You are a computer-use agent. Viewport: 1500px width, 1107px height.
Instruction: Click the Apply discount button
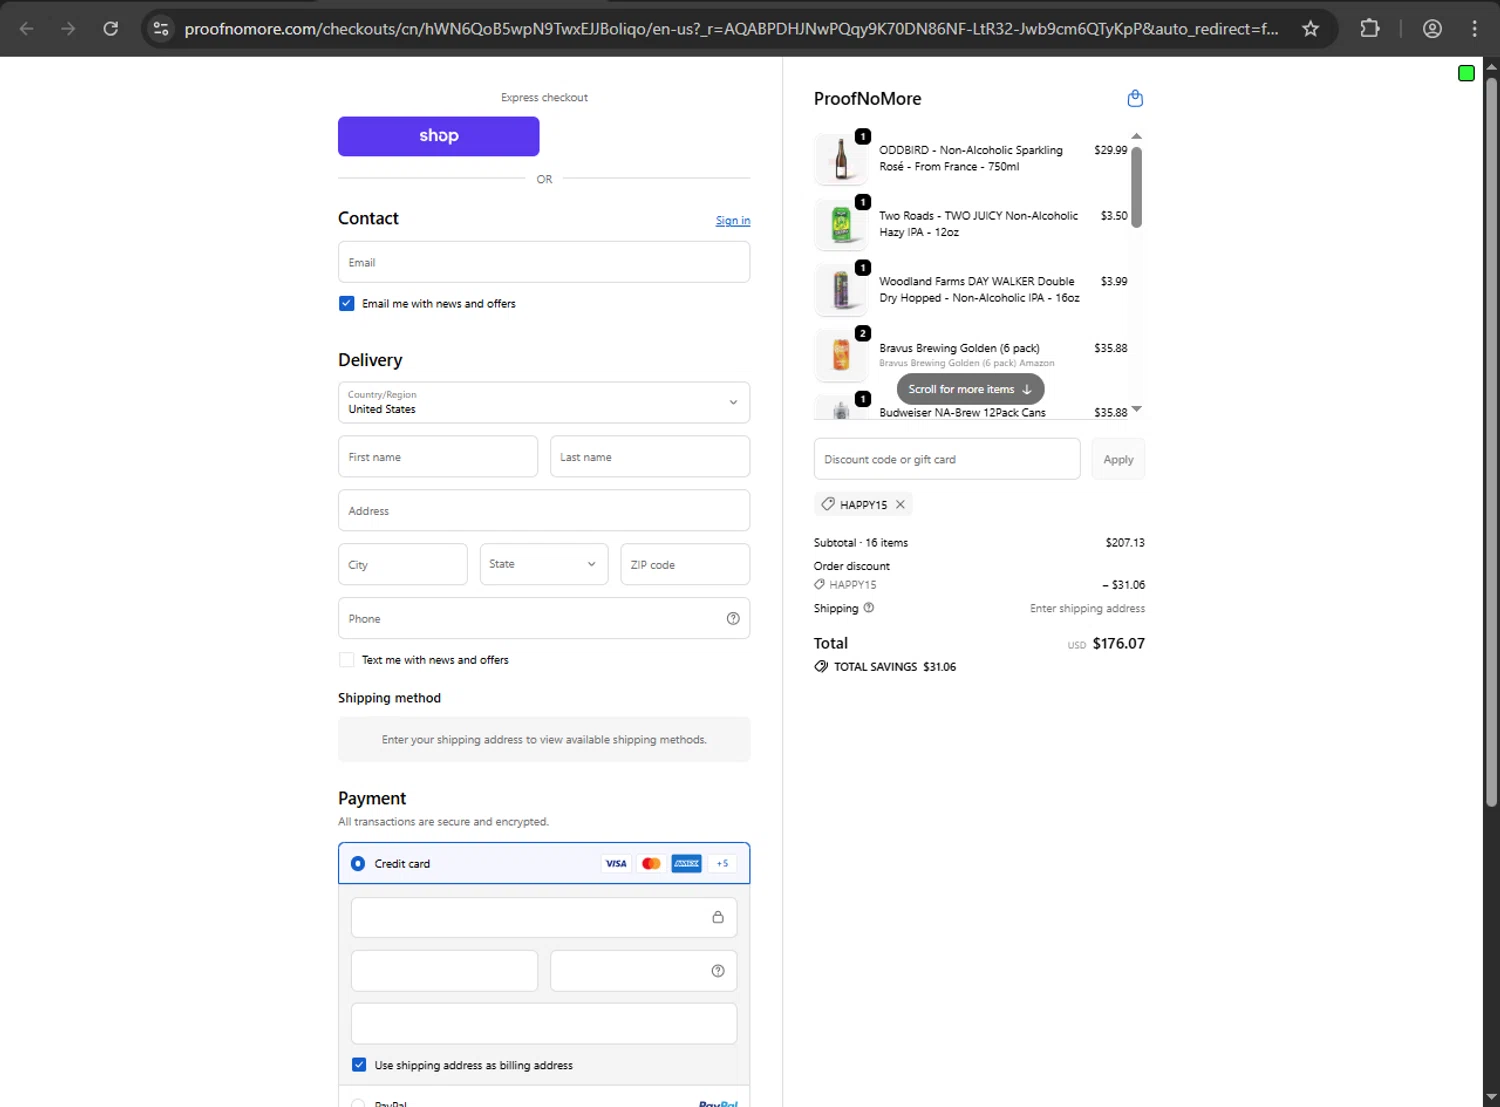1118,459
